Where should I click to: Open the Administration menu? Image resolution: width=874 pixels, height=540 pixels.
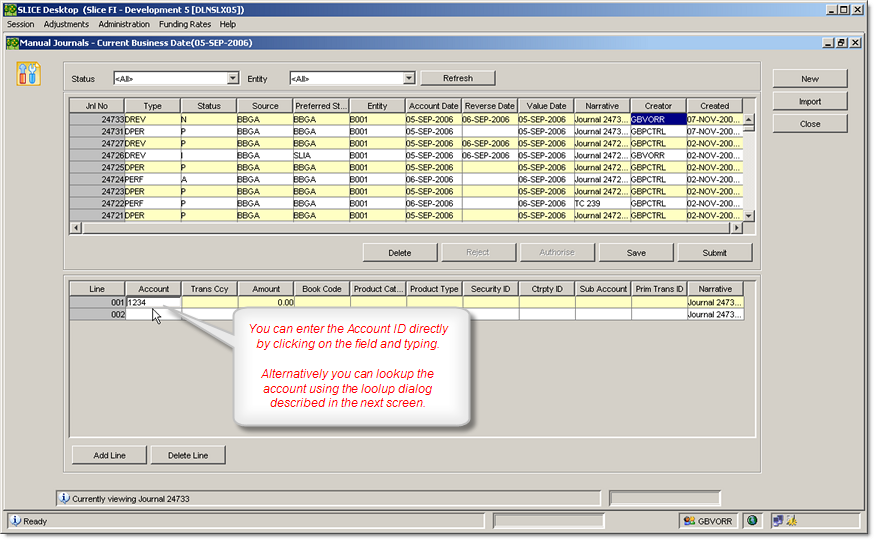point(124,24)
